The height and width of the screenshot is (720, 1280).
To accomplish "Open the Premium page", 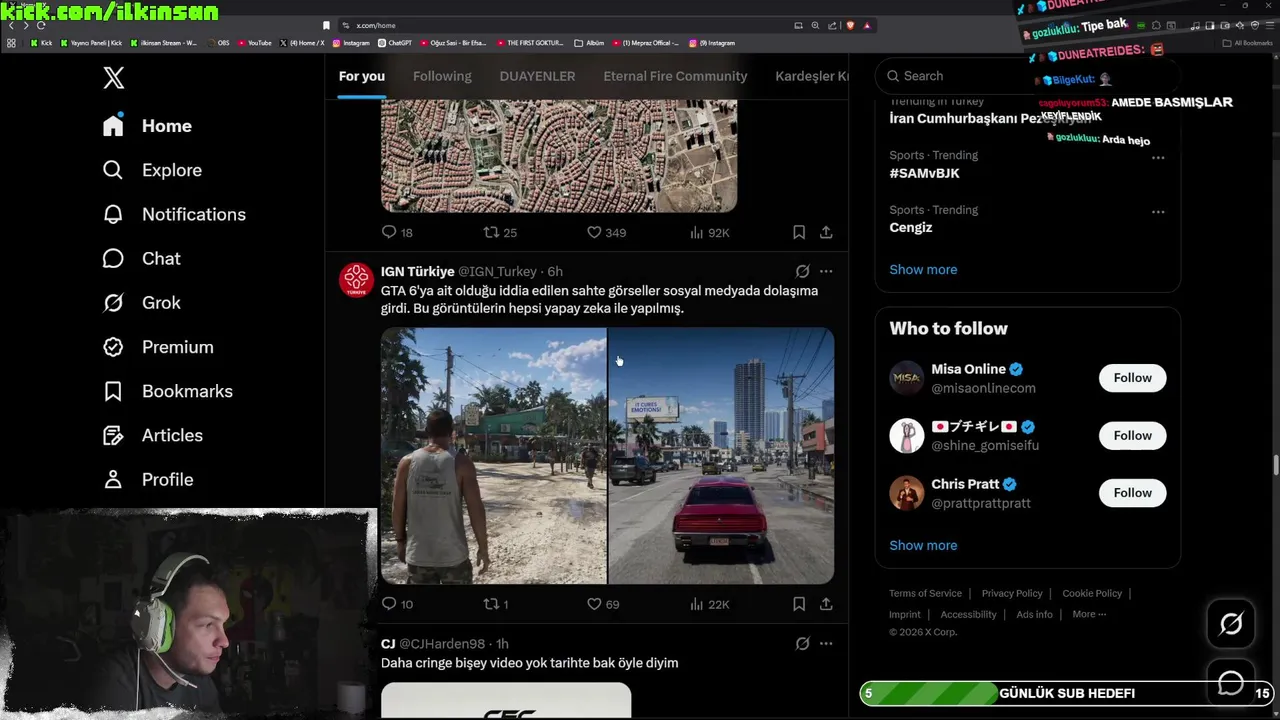I will point(158,347).
